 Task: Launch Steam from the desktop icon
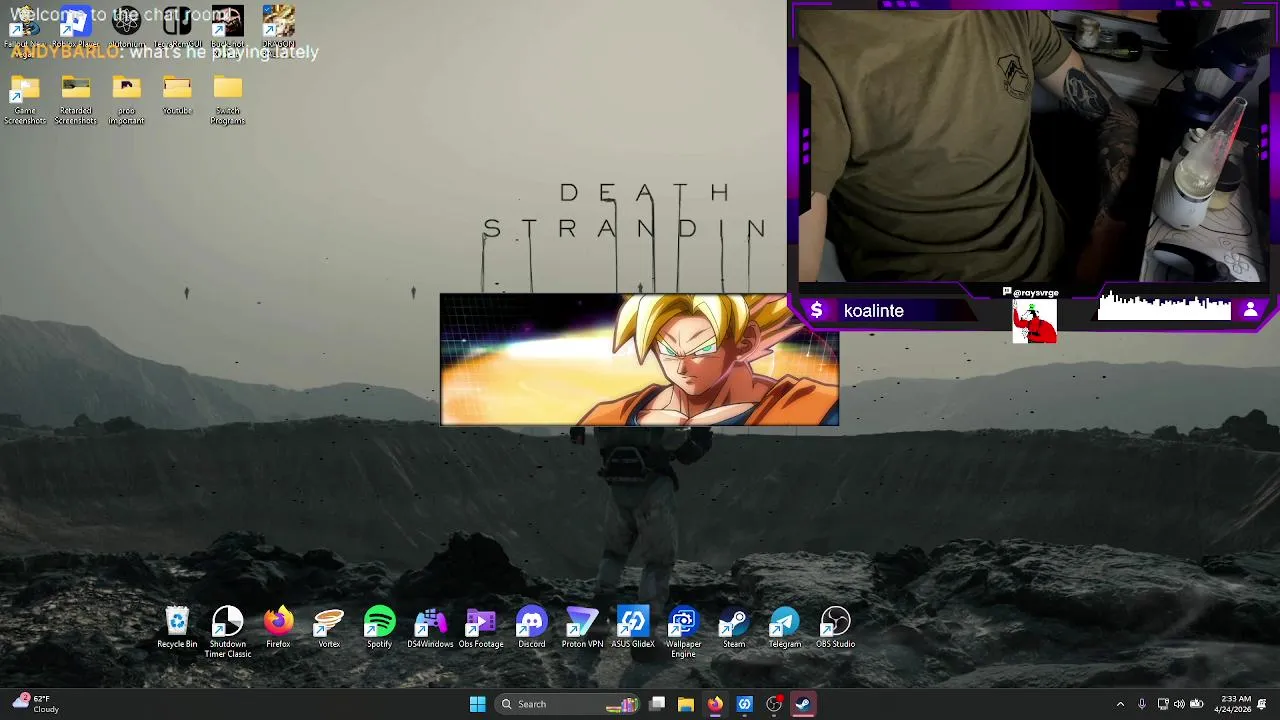[x=734, y=628]
